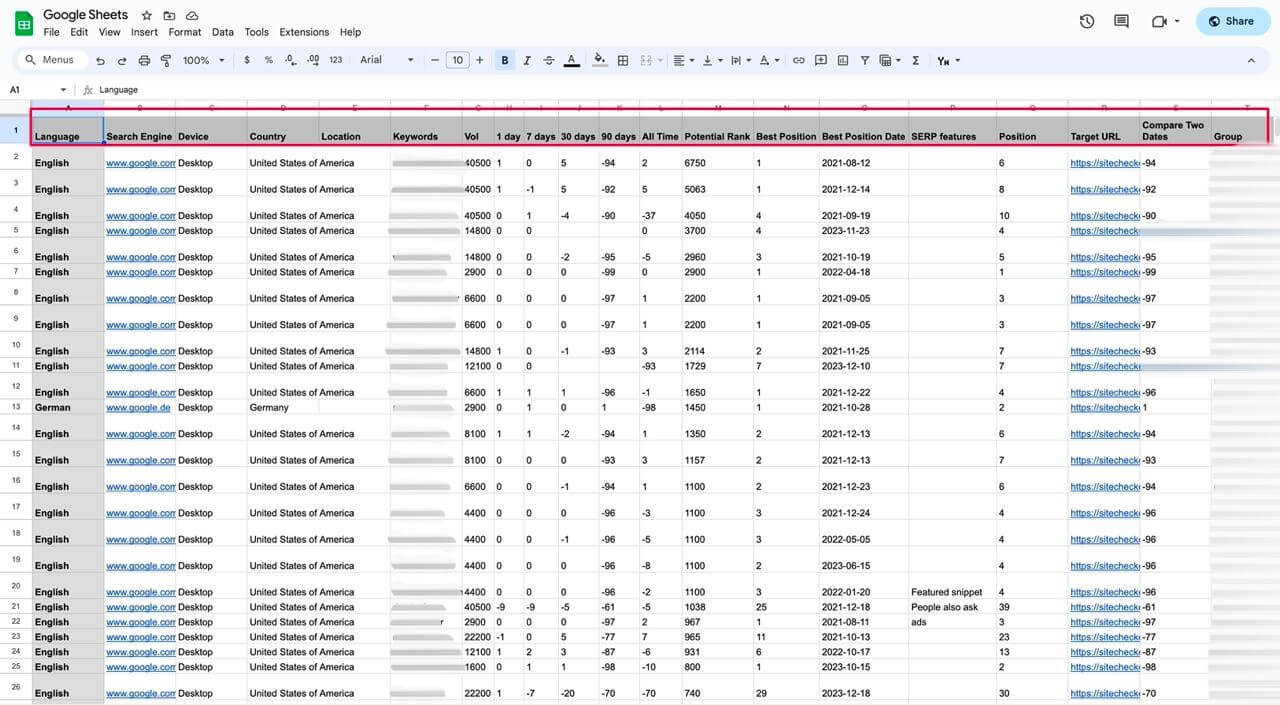Viewport: 1280px width, 705px height.
Task: Format as percent
Action: (x=268, y=60)
